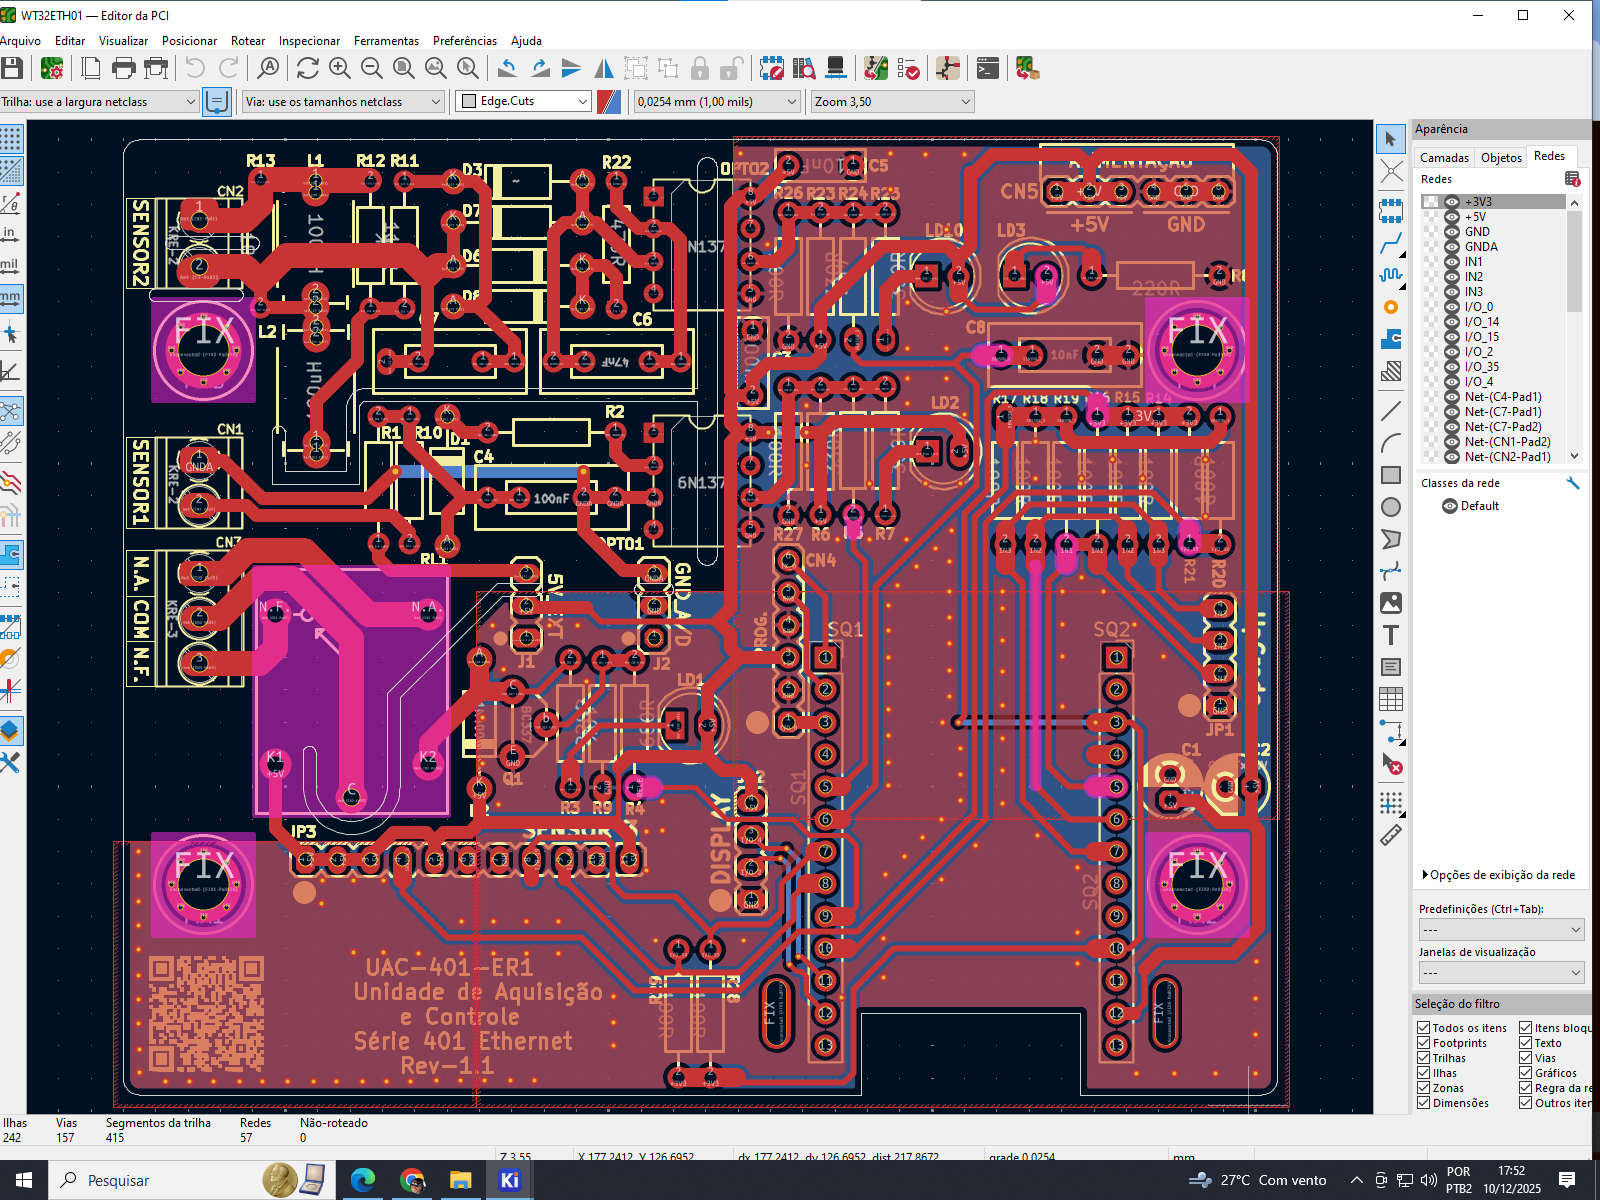Uncheck the Zonas selection filter

pos(1423,1088)
